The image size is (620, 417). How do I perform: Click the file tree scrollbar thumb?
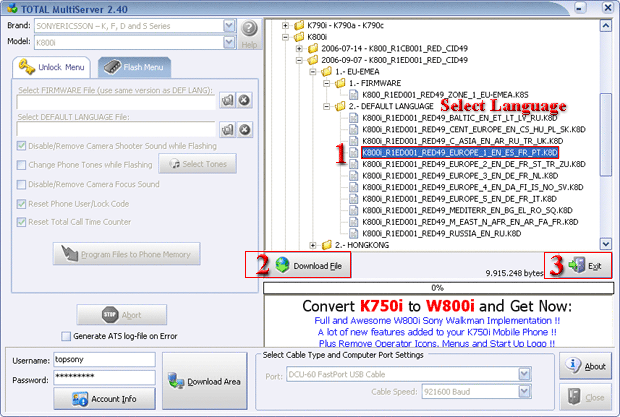click(x=605, y=134)
